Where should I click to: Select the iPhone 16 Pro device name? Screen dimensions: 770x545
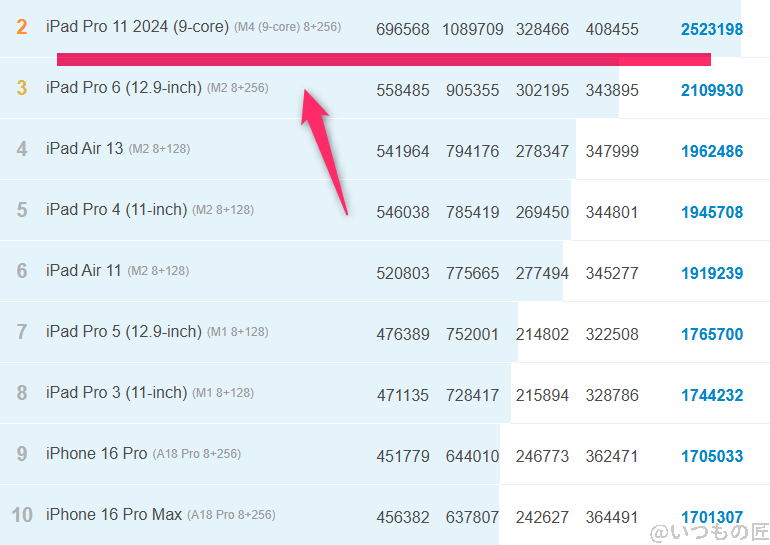pos(96,454)
